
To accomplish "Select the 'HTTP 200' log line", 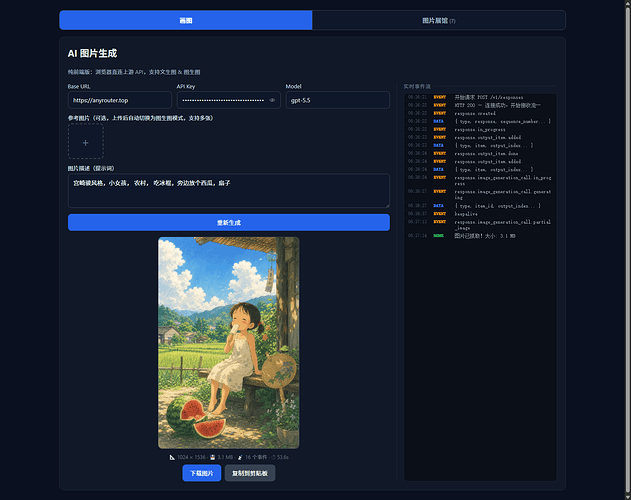I will [480, 105].
